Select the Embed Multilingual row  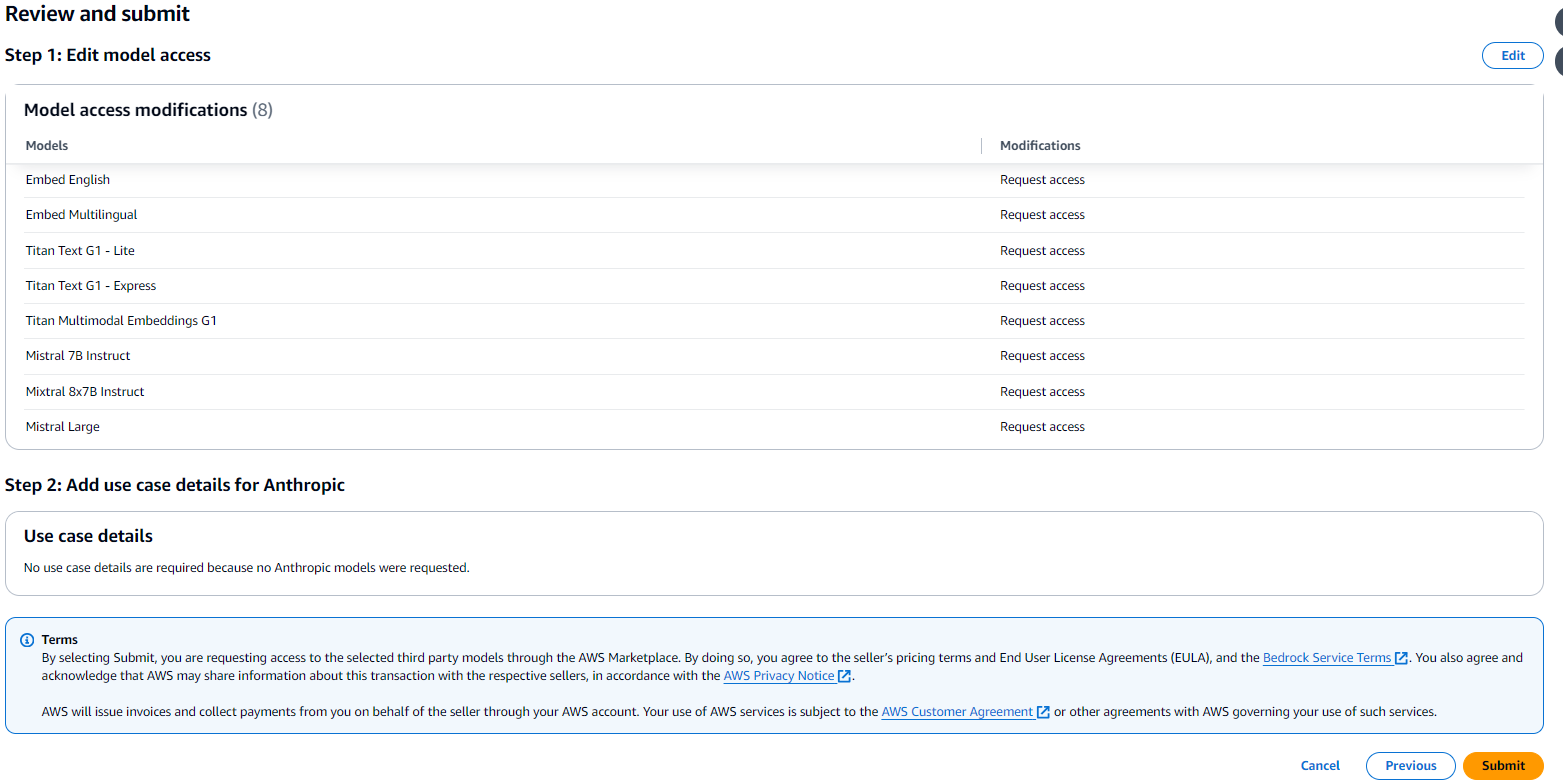click(774, 215)
